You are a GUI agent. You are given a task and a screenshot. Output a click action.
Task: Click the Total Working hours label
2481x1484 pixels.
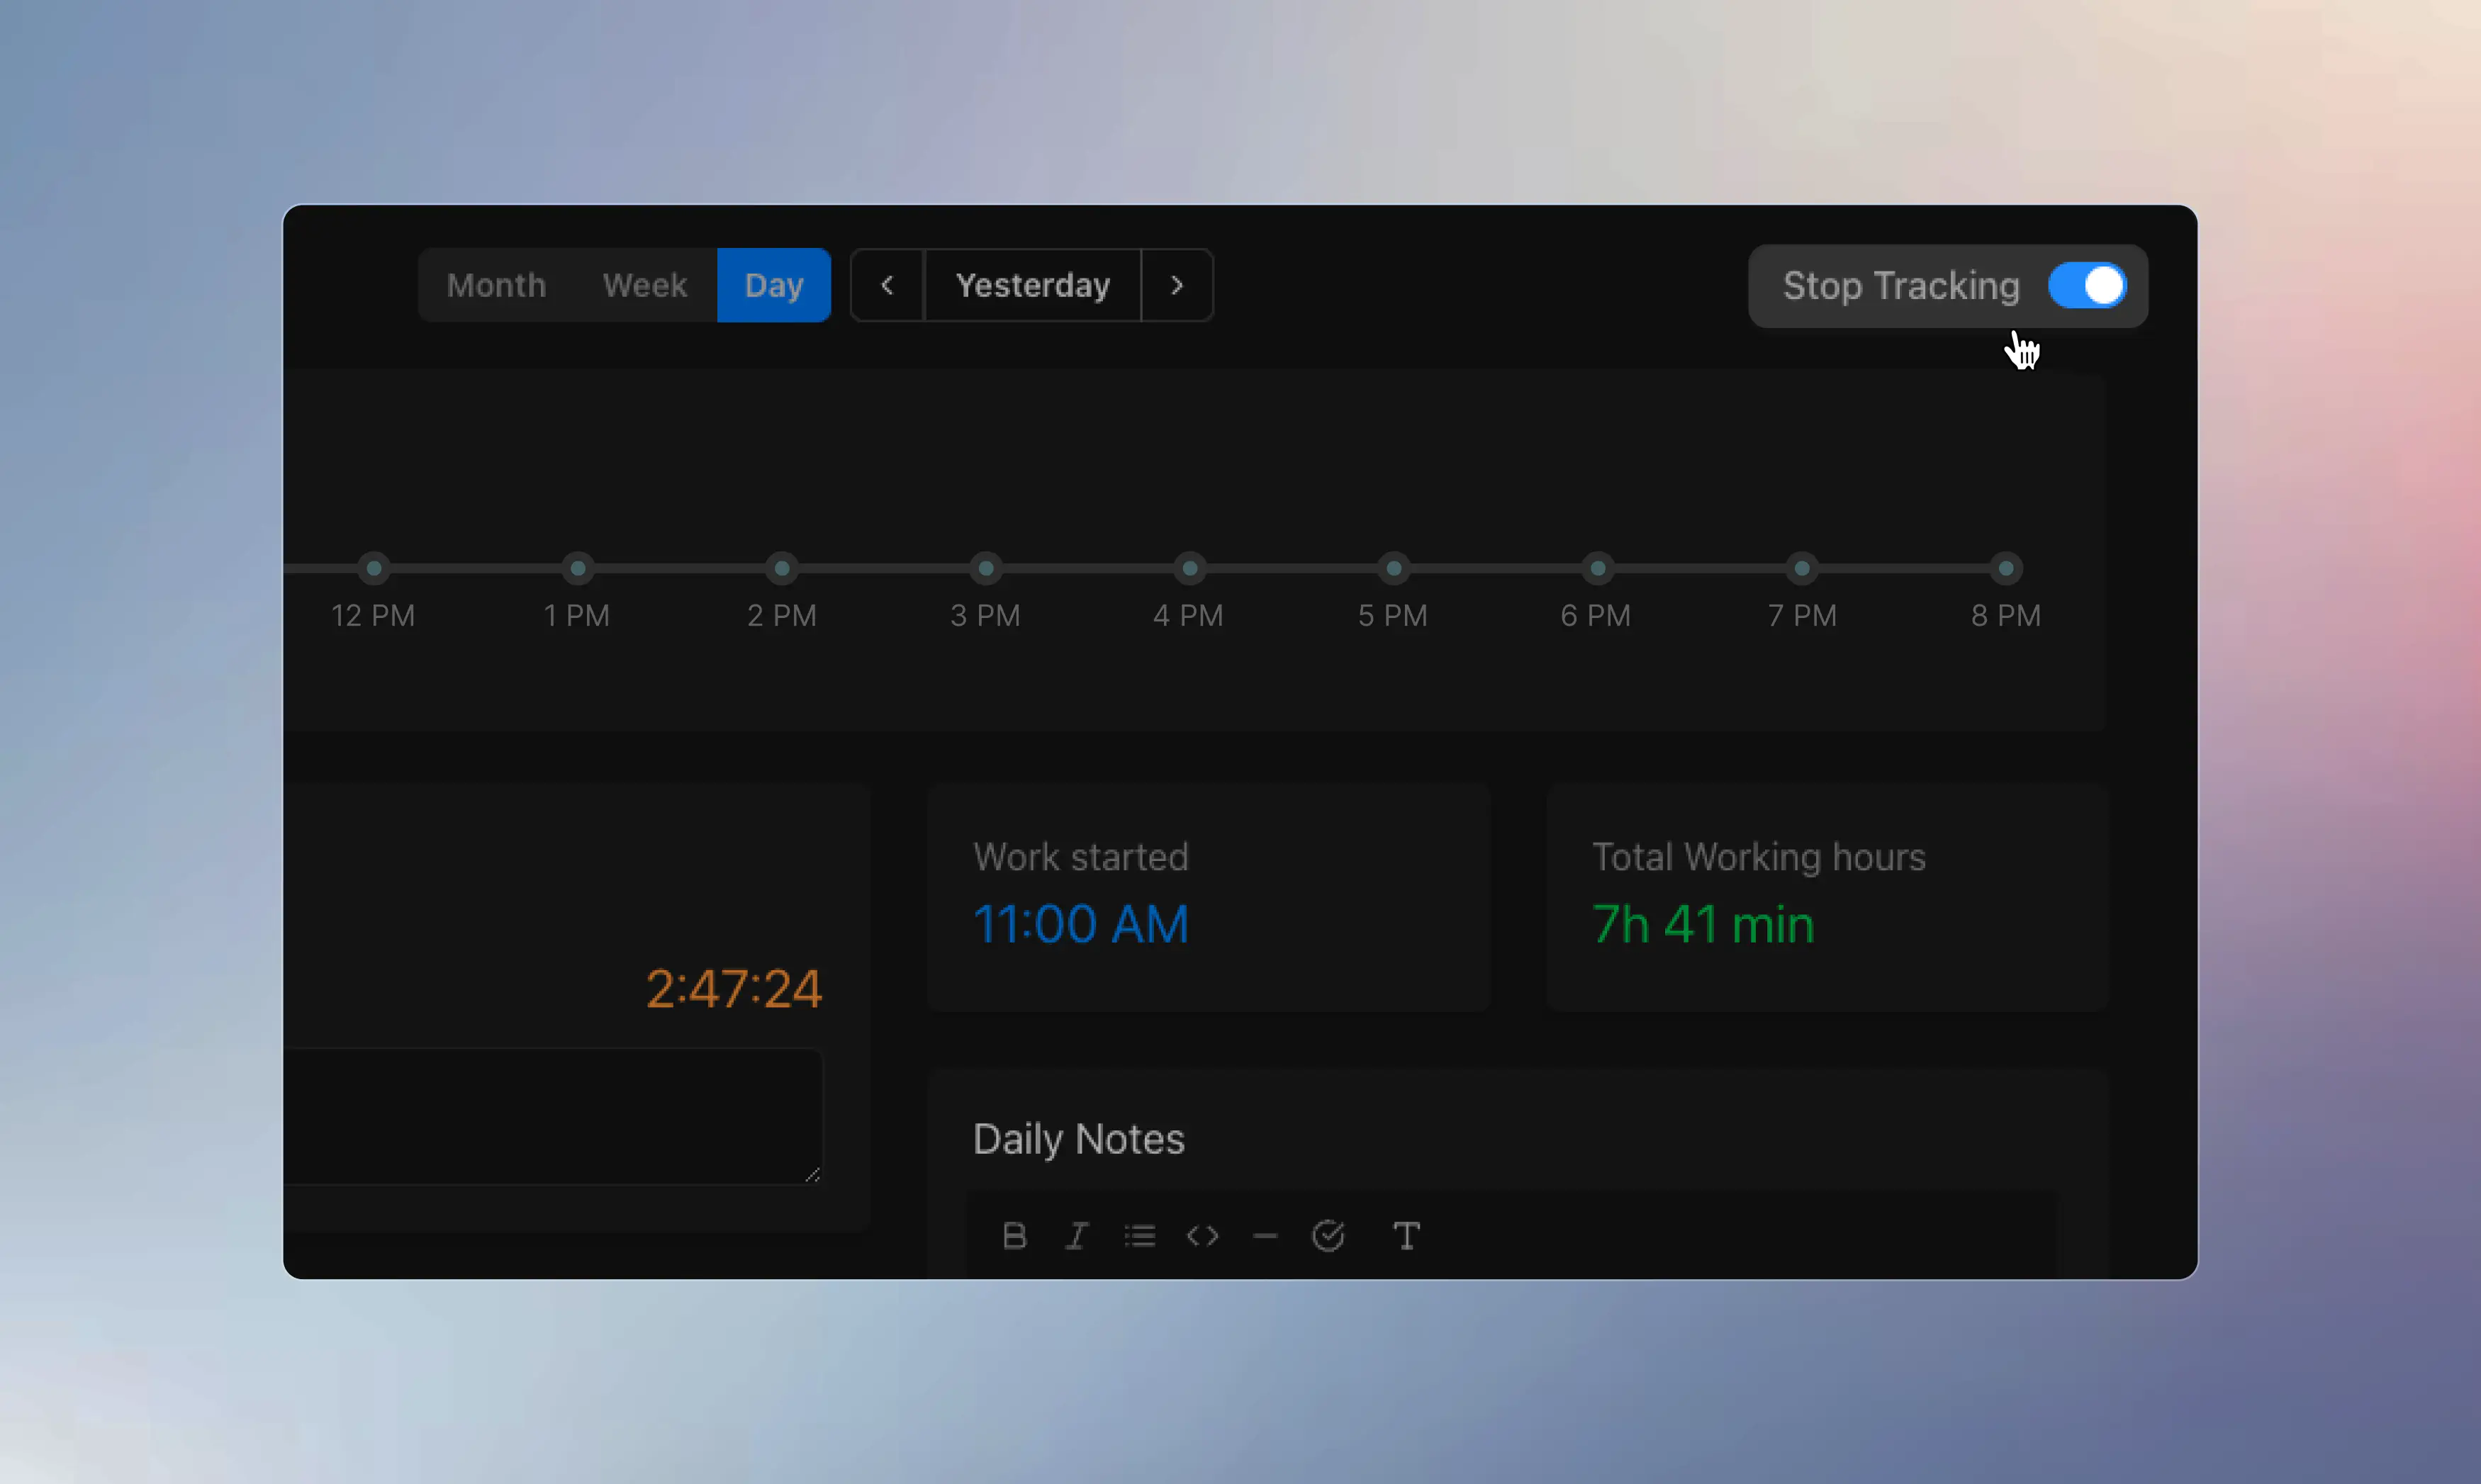click(1759, 857)
